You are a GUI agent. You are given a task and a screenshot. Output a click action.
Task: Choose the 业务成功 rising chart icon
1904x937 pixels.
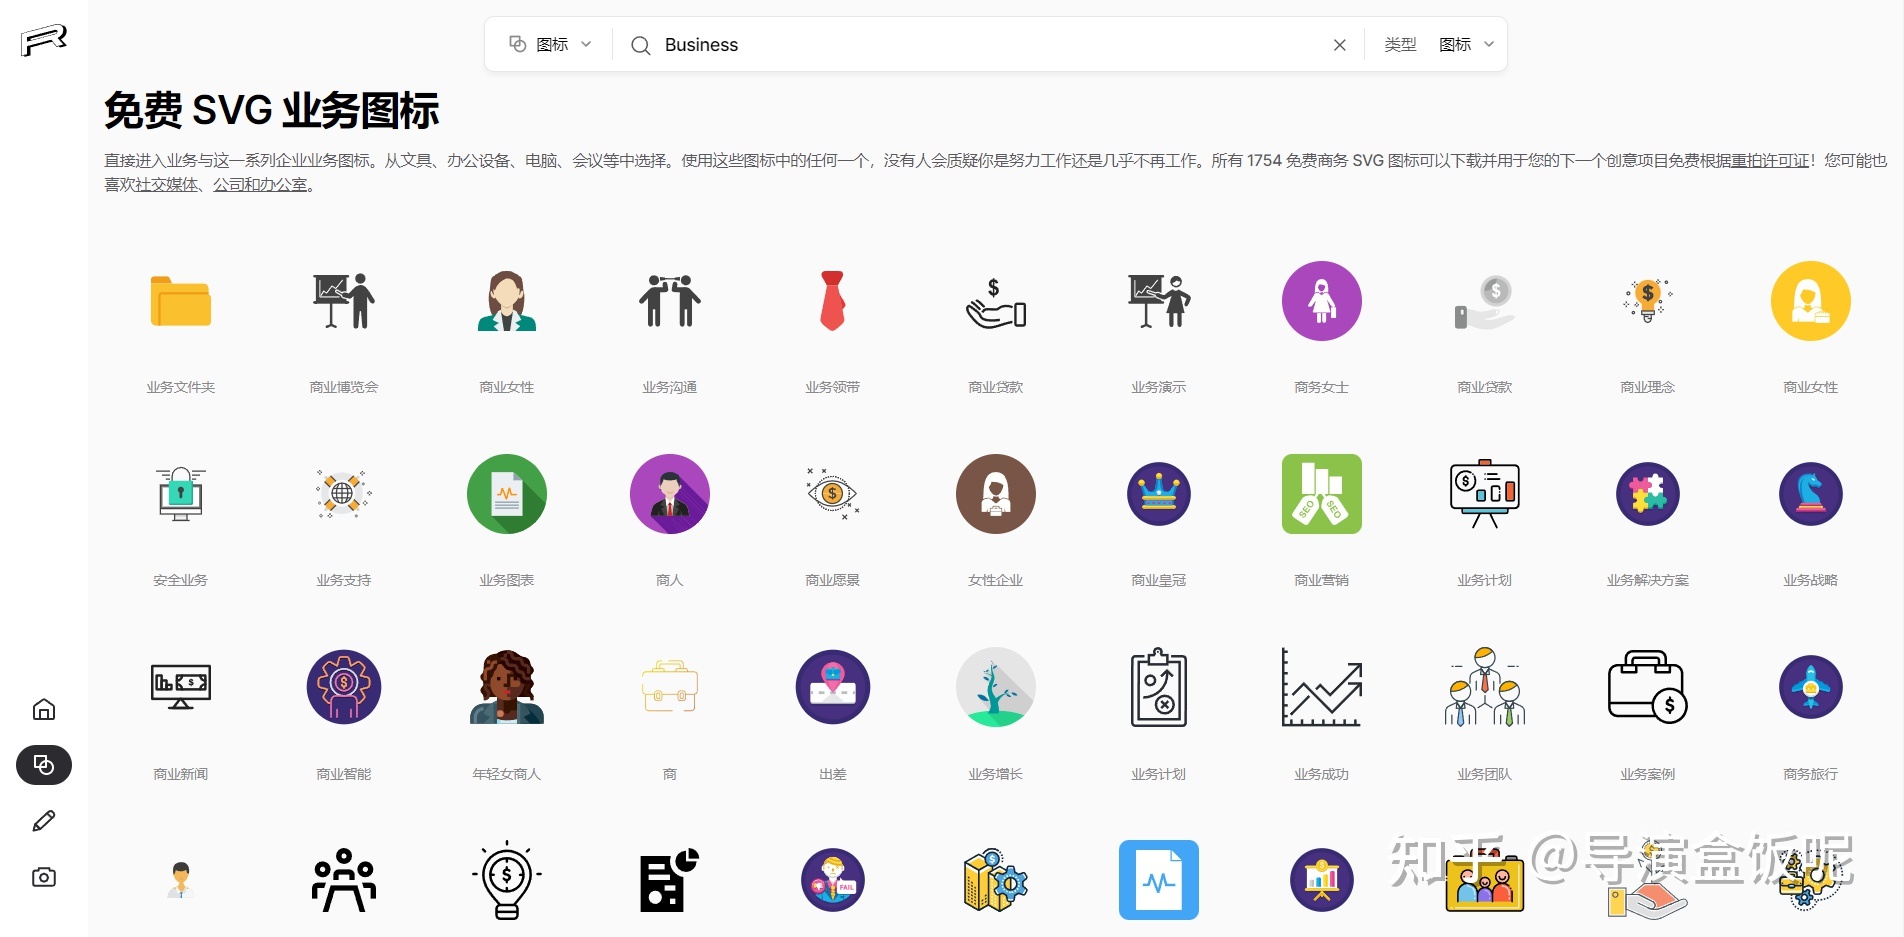click(1322, 687)
